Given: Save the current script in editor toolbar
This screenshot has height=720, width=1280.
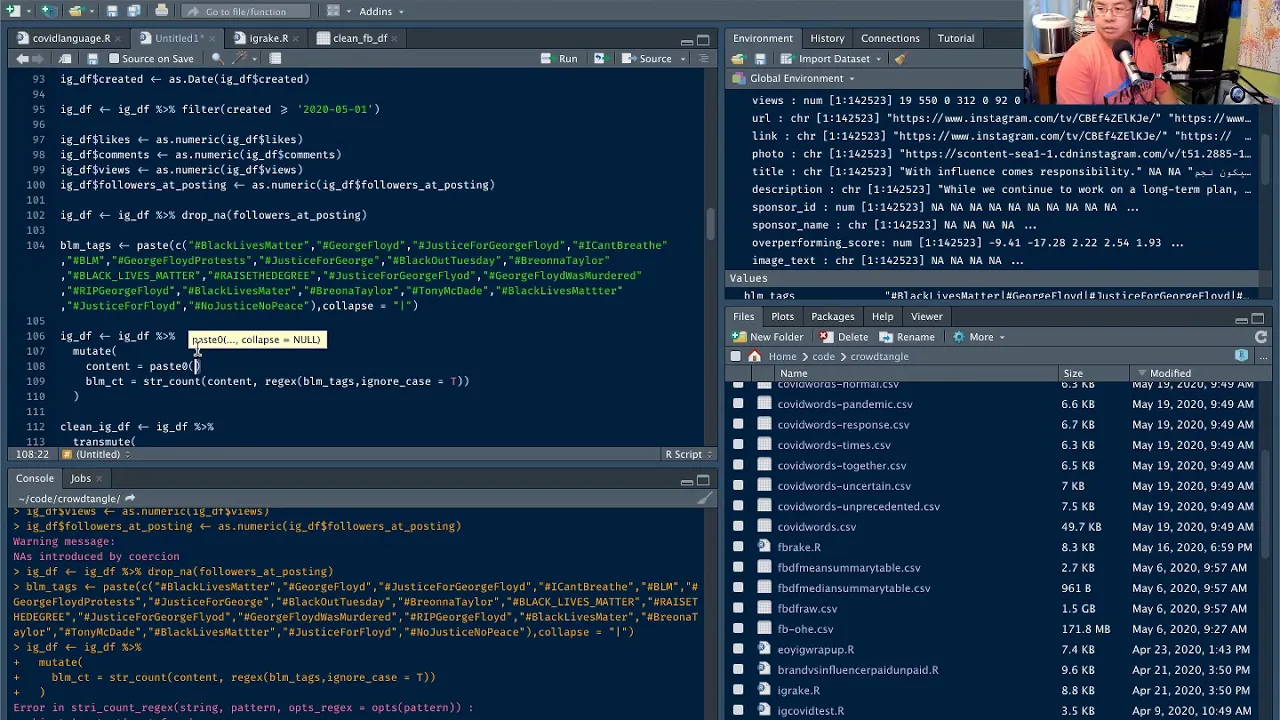Looking at the screenshot, I should (x=91, y=59).
